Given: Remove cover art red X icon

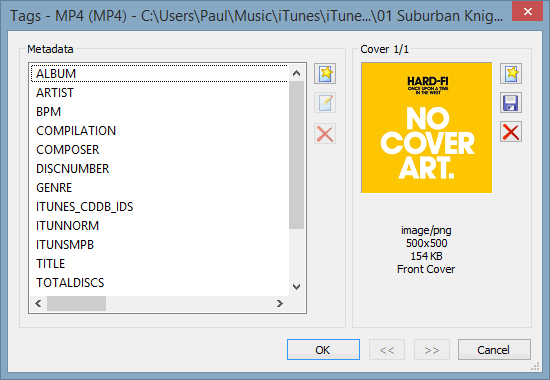Looking at the screenshot, I should pos(511,132).
